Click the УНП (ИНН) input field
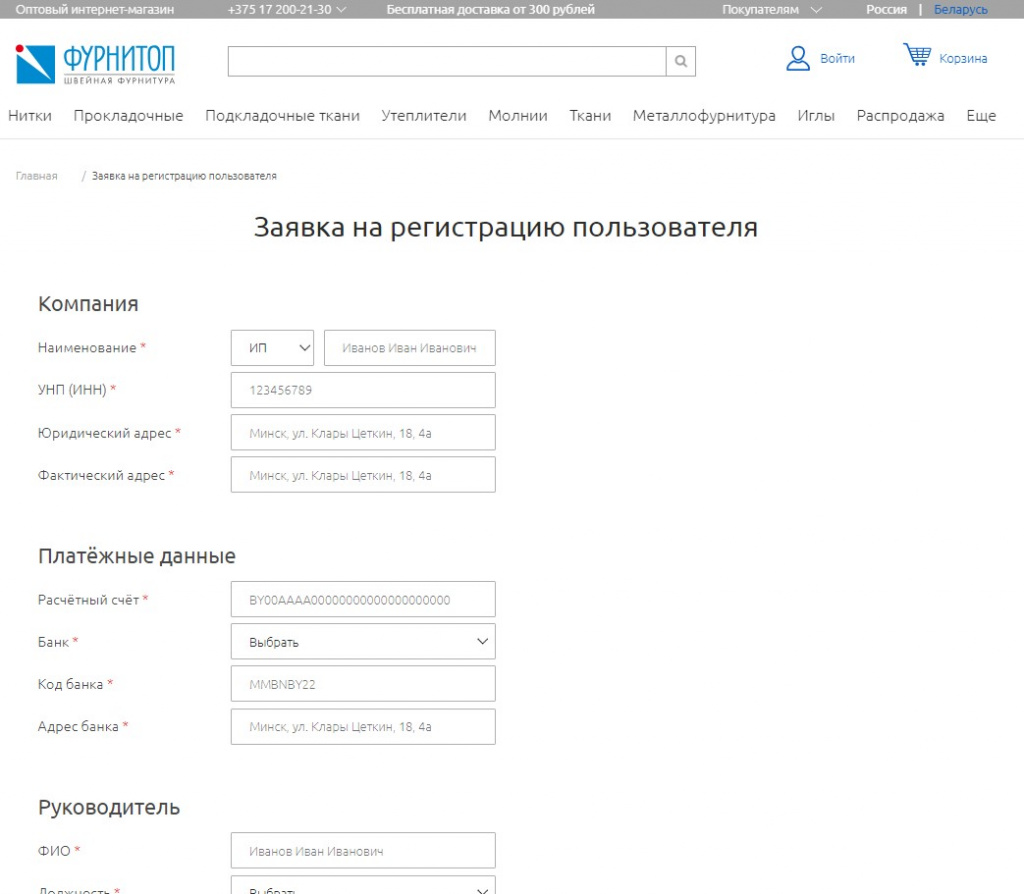 pyautogui.click(x=363, y=389)
